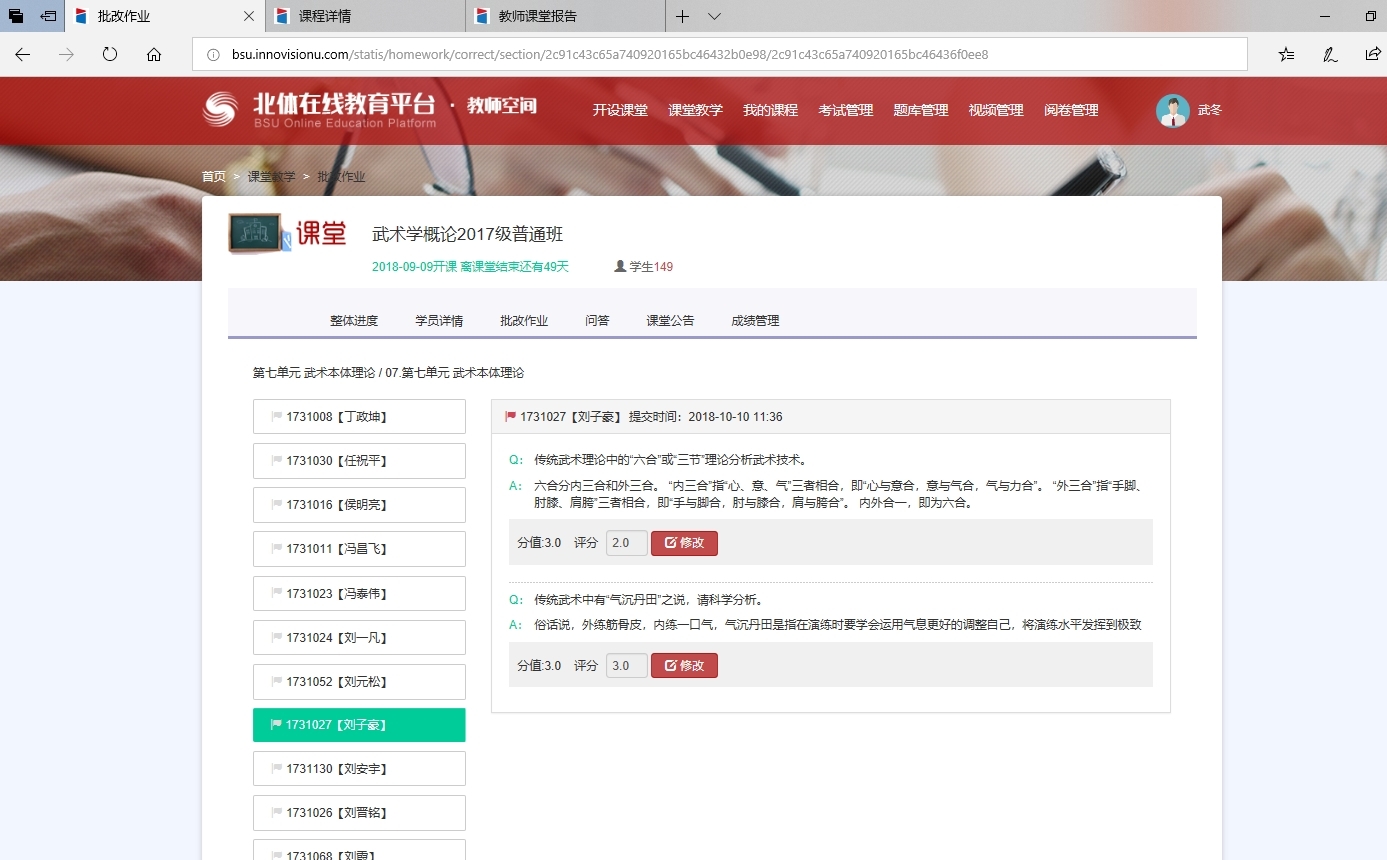Switch to the 课程详情 browser tab
Screen dimensions: 1387x860
point(366,16)
